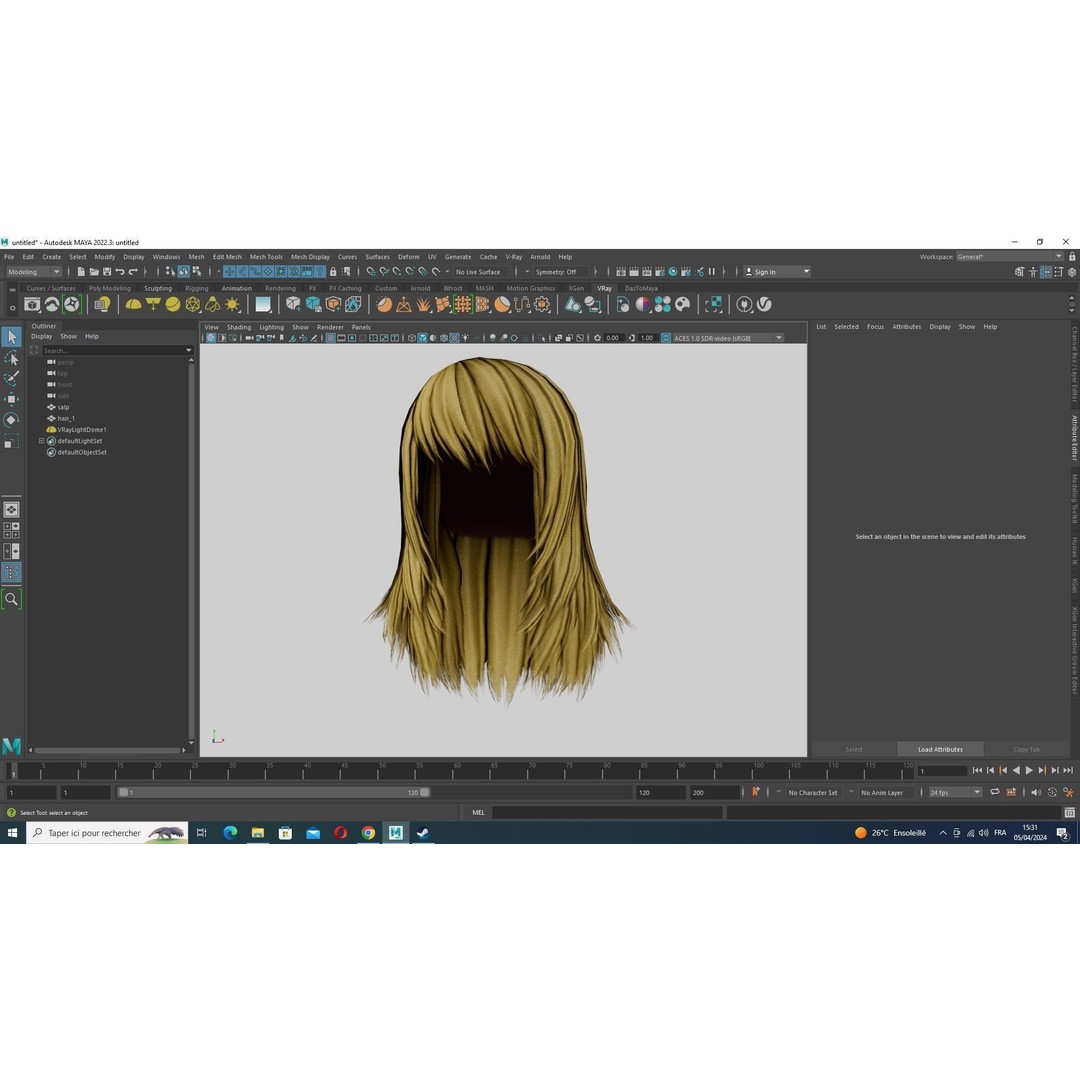The width and height of the screenshot is (1080, 1080).
Task: Click the V-Ray fur shelf icon
Action: click(424, 304)
